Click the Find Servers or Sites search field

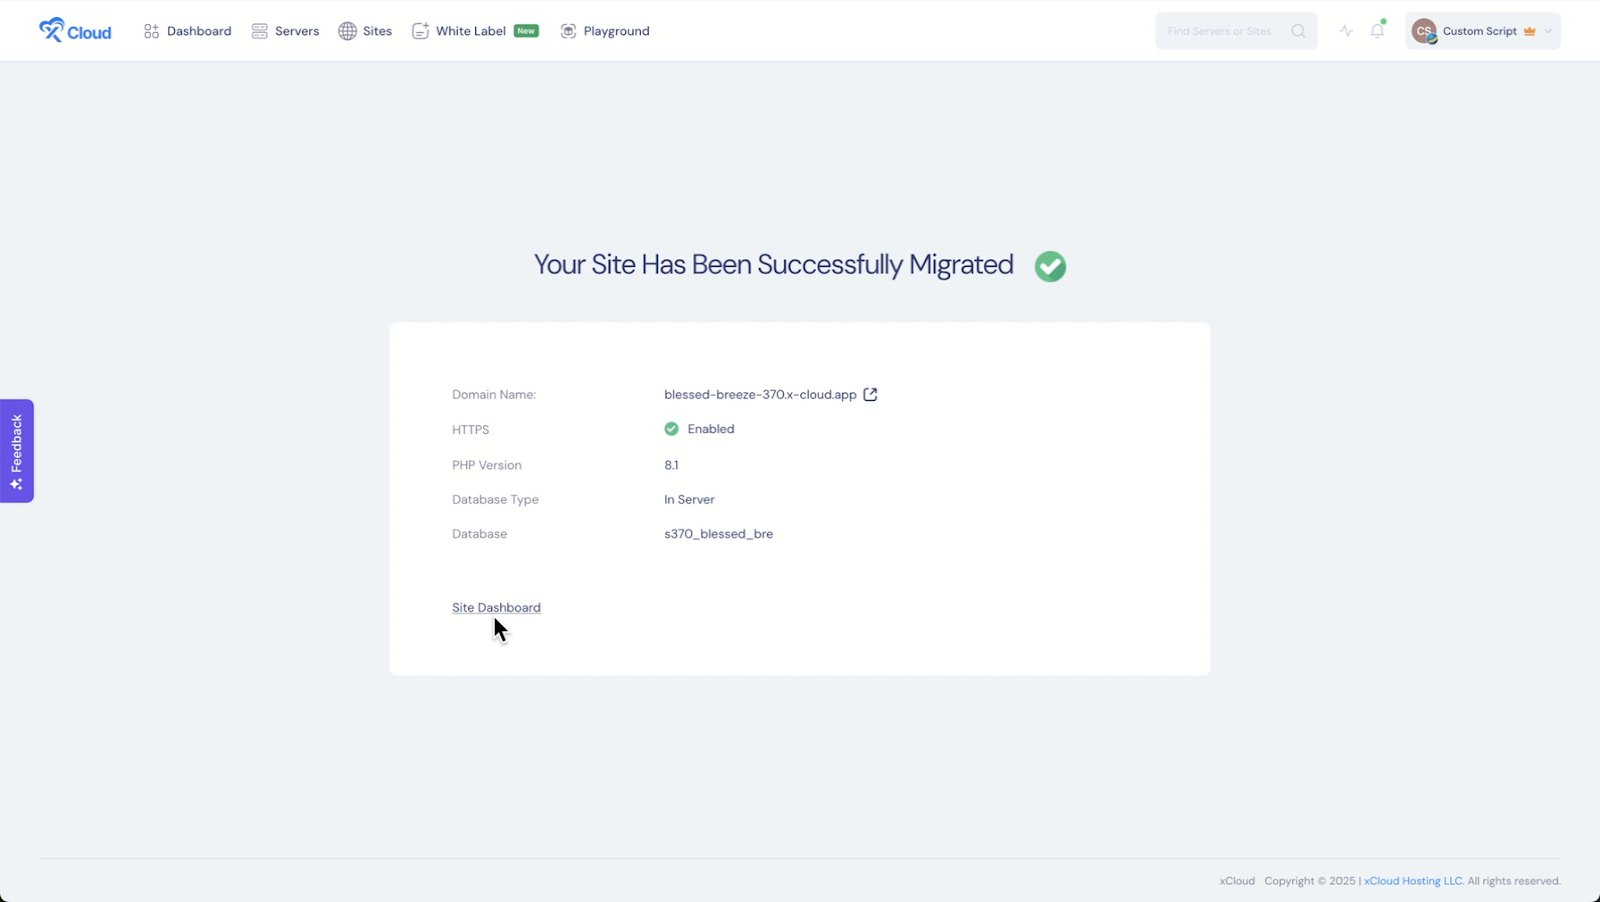[1220, 30]
